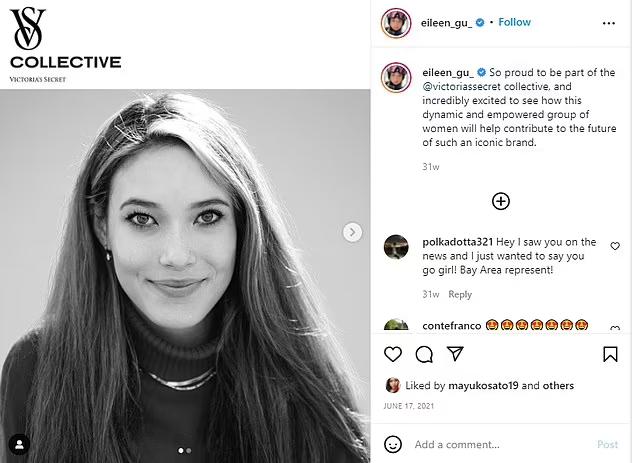Follow eileen_gu_ account

point(514,22)
